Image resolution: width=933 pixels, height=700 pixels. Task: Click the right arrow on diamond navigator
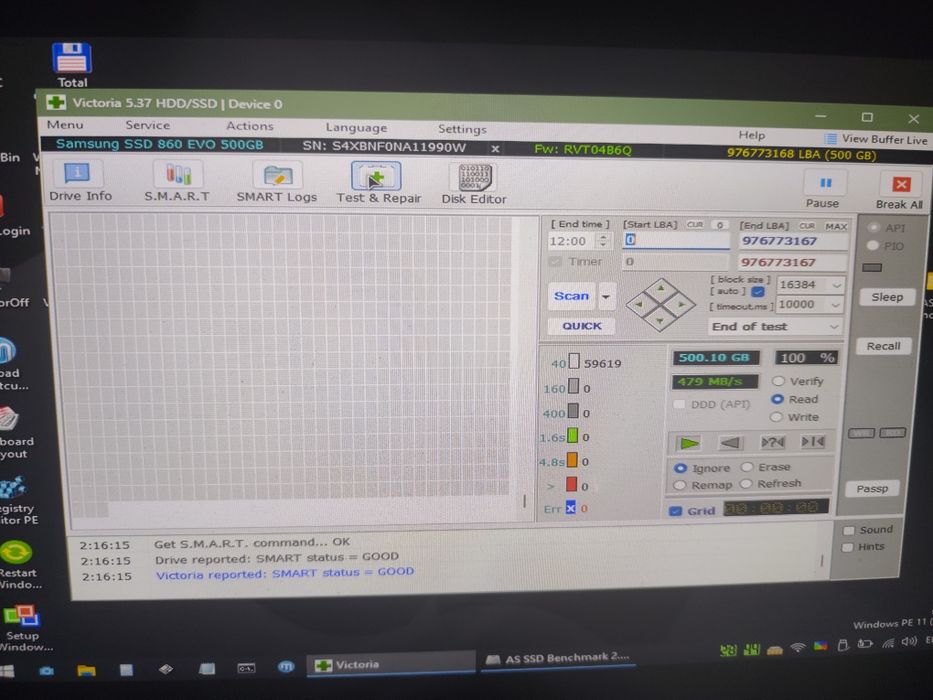[x=682, y=304]
